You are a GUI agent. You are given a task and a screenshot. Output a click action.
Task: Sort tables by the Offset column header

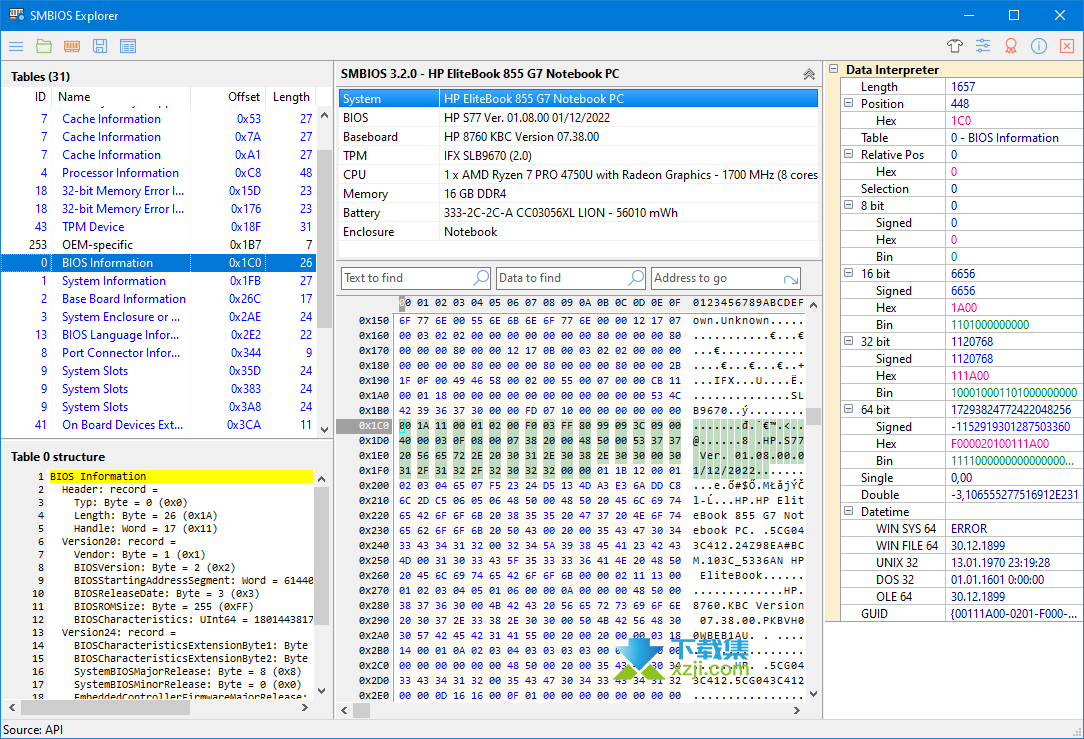coord(228,97)
